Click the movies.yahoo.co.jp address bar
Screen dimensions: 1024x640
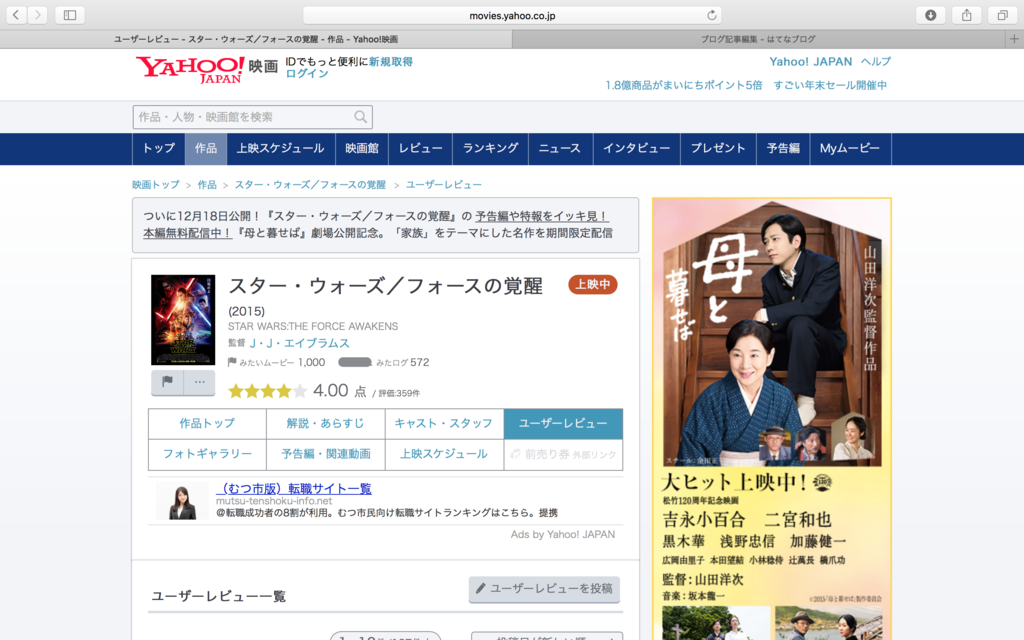pos(513,15)
